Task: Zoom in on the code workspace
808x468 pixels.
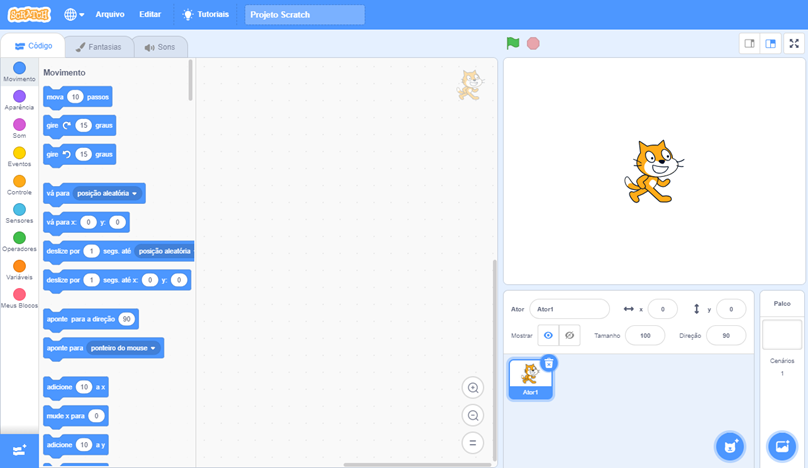Action: click(473, 388)
